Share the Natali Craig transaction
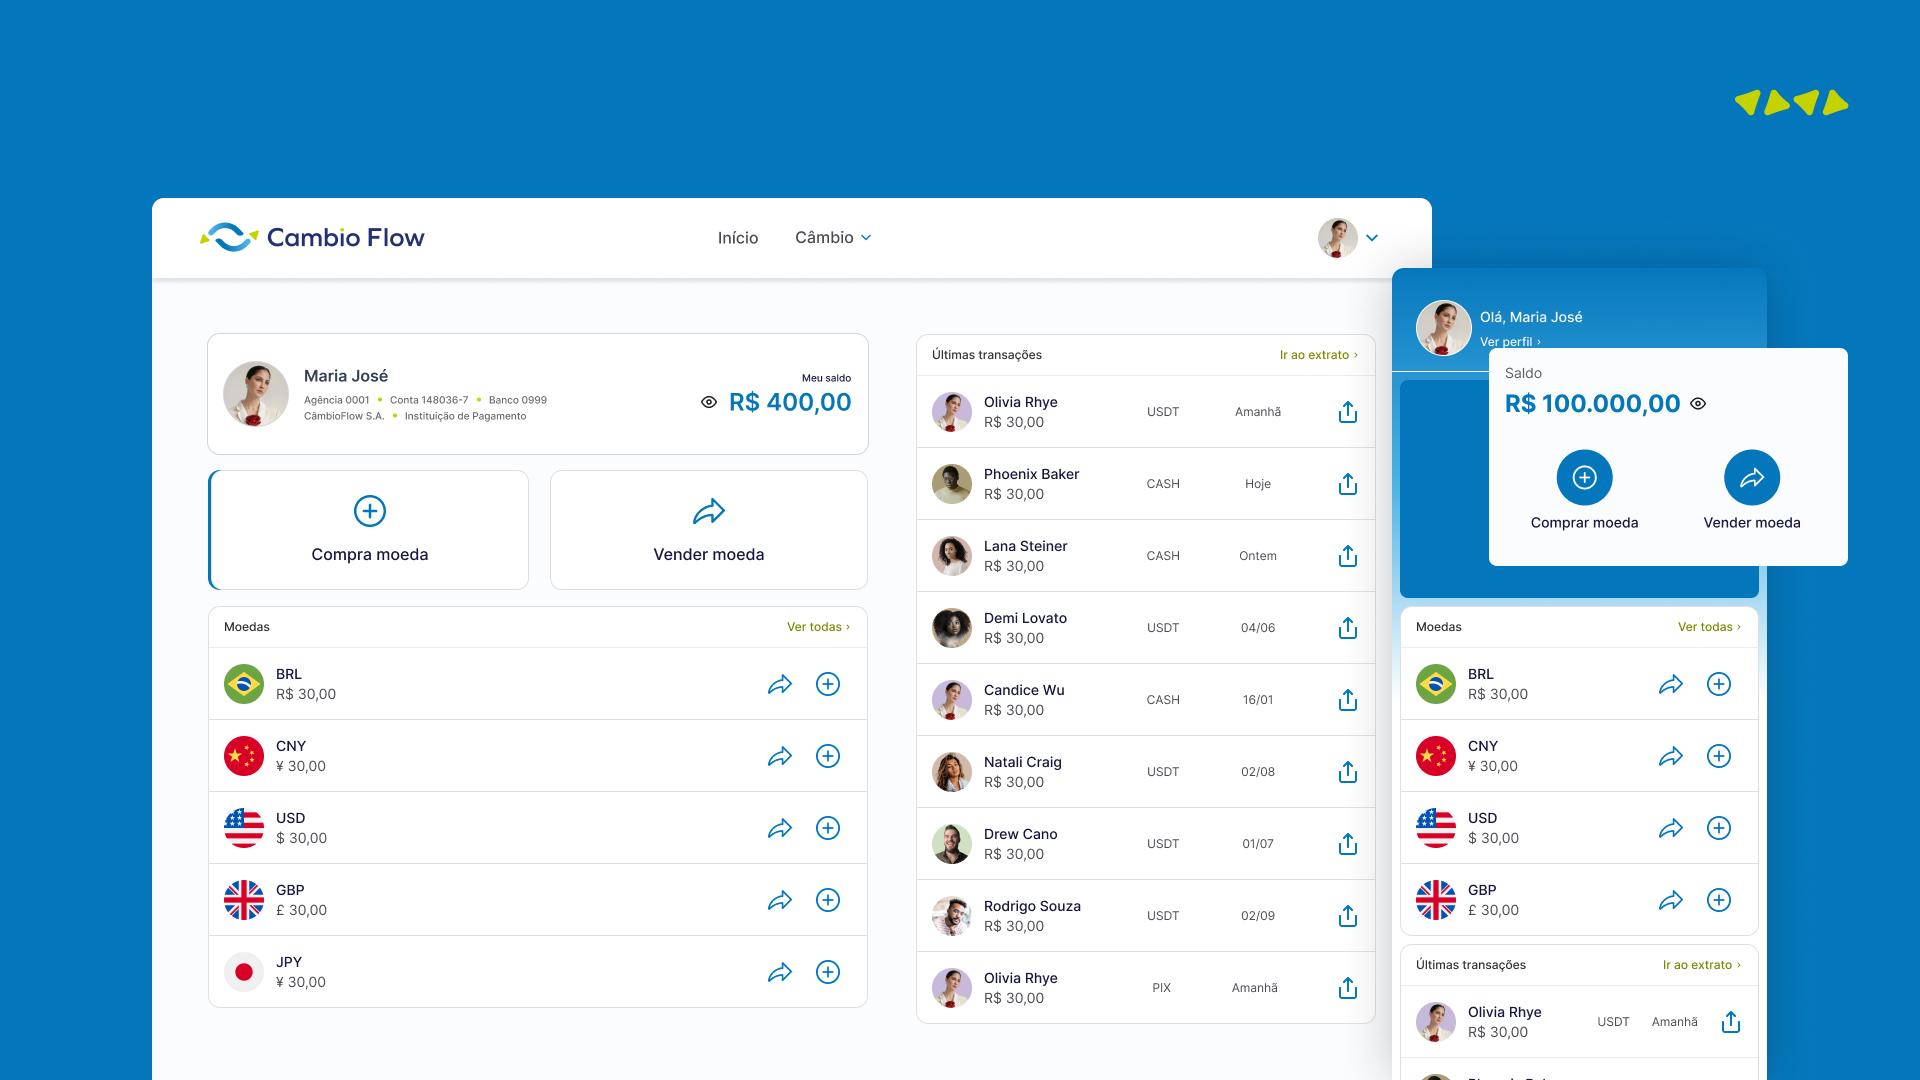 tap(1348, 772)
